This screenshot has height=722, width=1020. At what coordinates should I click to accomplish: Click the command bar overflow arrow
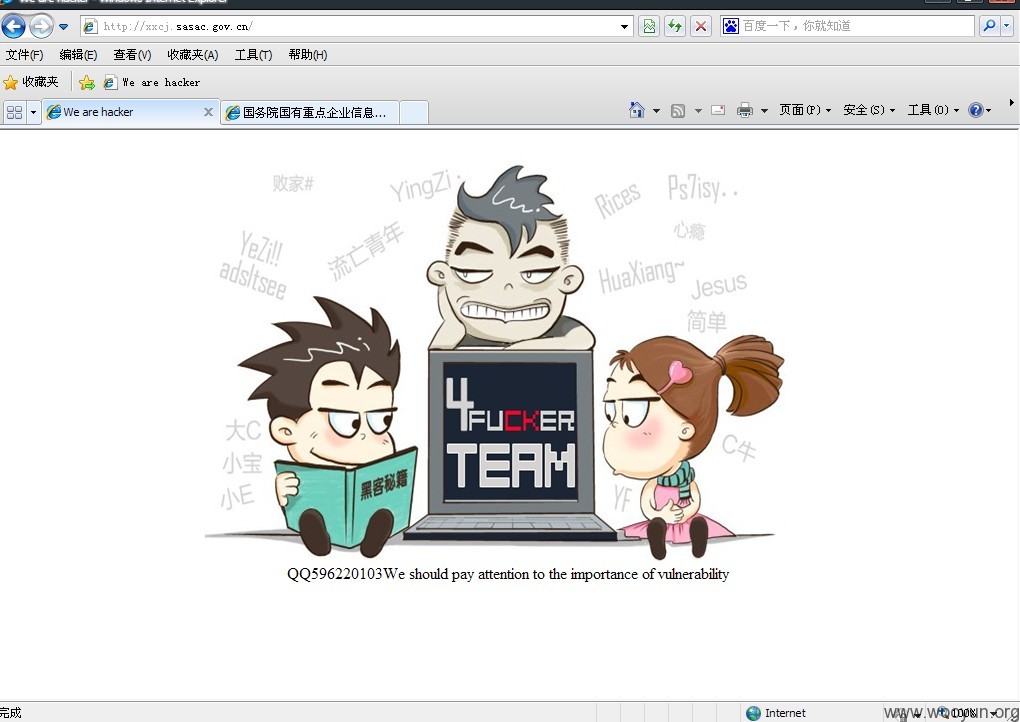1012,103
